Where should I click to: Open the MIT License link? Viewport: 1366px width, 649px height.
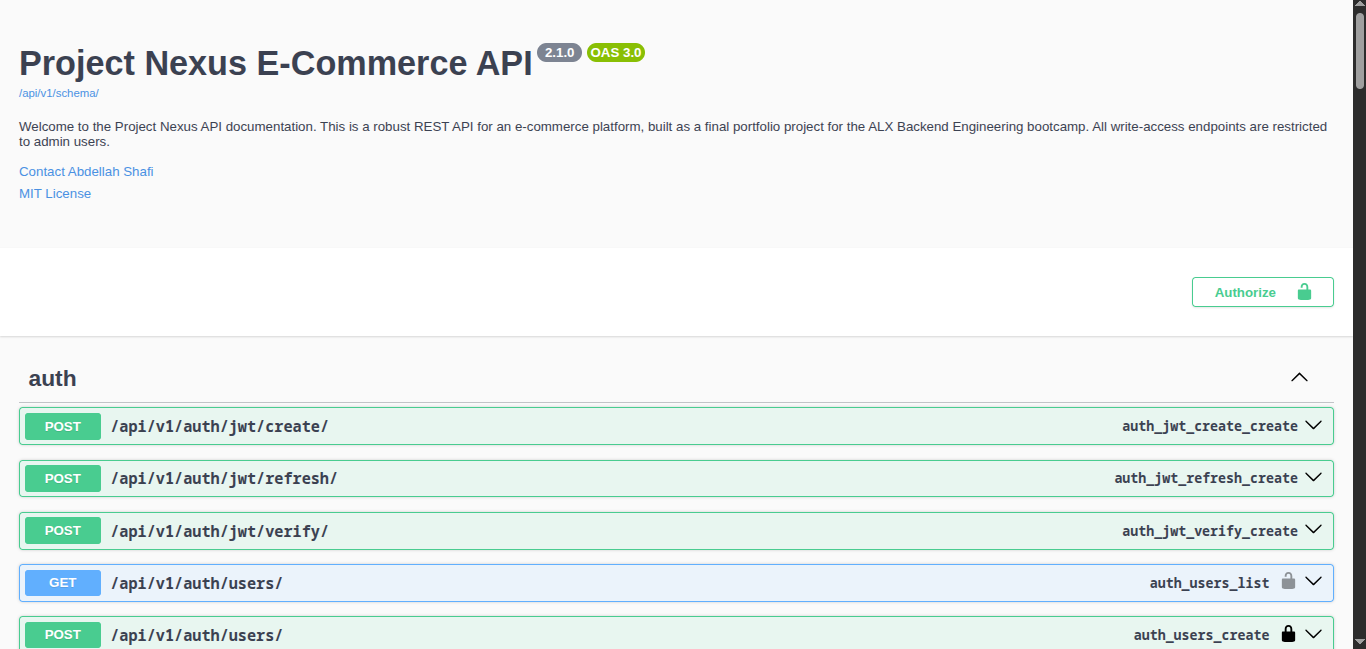click(55, 194)
